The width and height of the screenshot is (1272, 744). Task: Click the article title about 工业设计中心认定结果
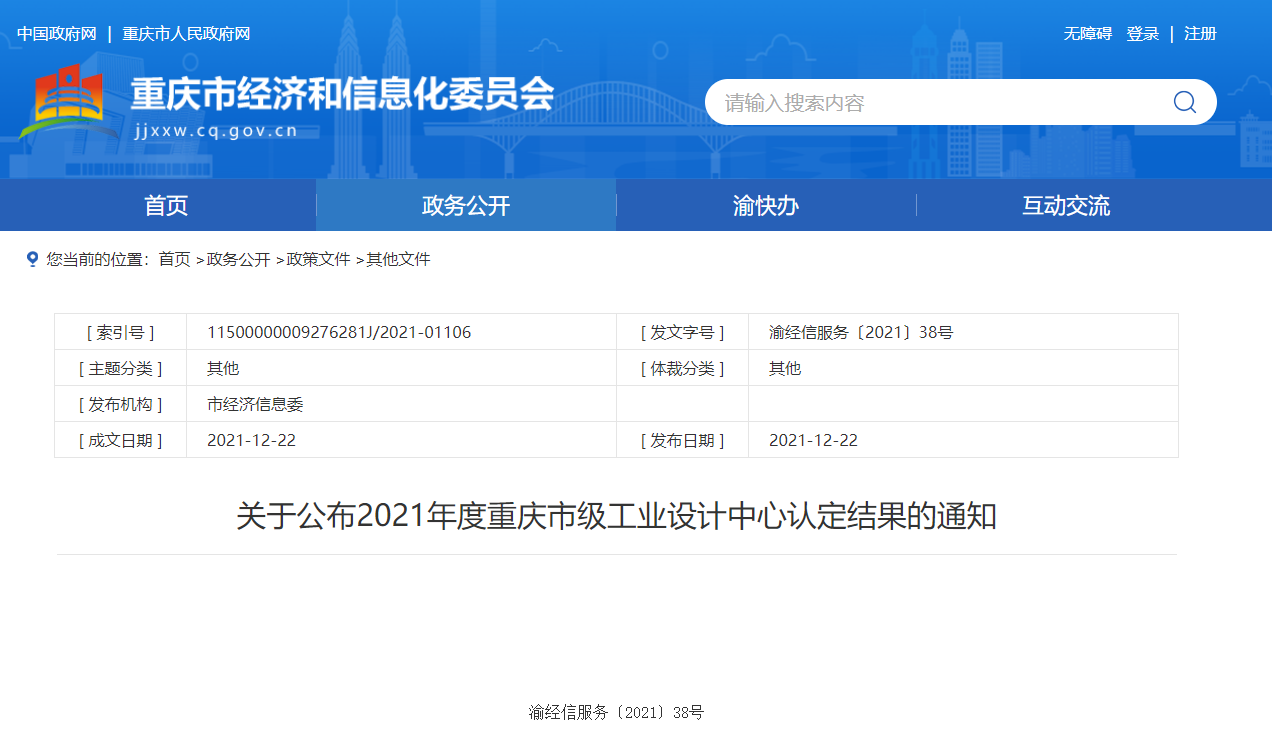[x=616, y=517]
